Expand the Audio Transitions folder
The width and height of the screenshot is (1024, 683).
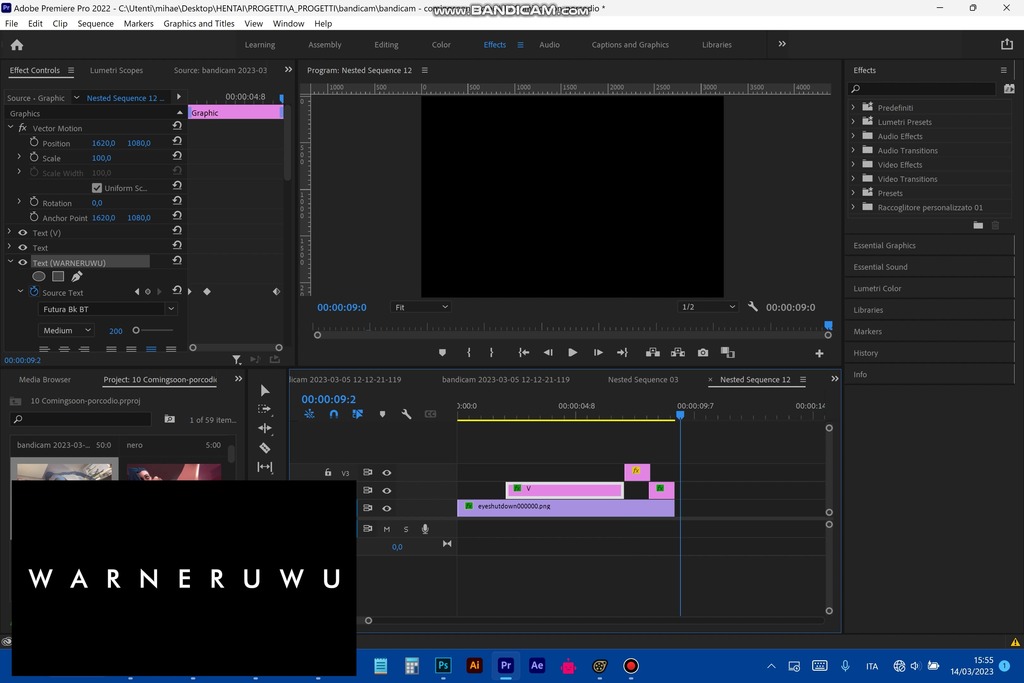(x=853, y=150)
